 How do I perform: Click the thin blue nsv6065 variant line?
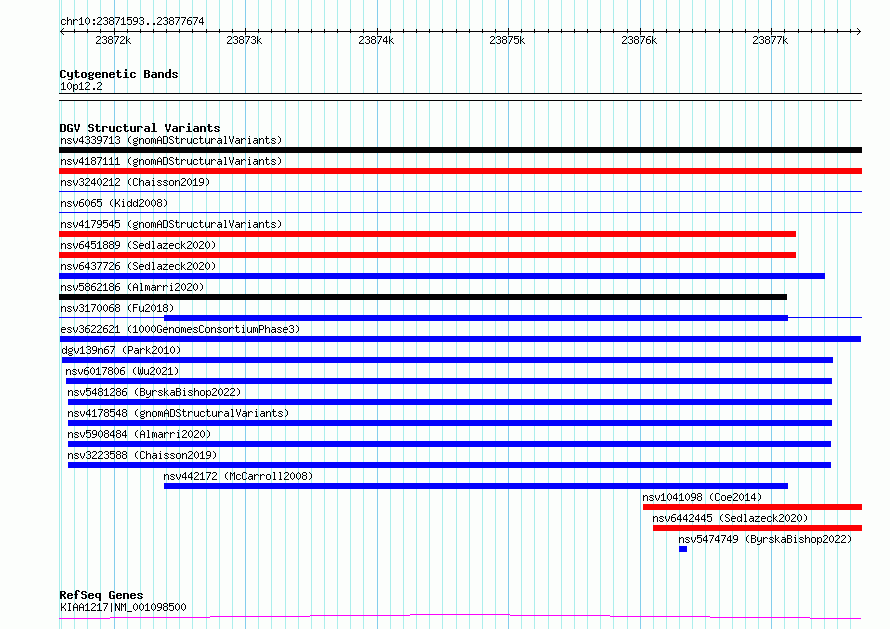click(x=460, y=213)
